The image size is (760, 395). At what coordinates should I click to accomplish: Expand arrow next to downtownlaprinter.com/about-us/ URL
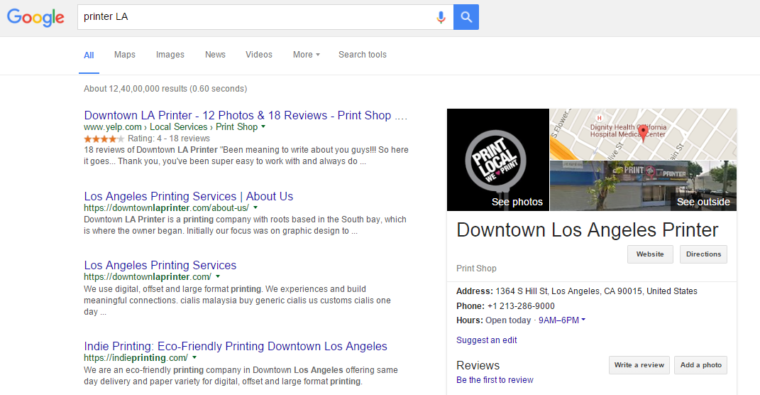pos(255,208)
